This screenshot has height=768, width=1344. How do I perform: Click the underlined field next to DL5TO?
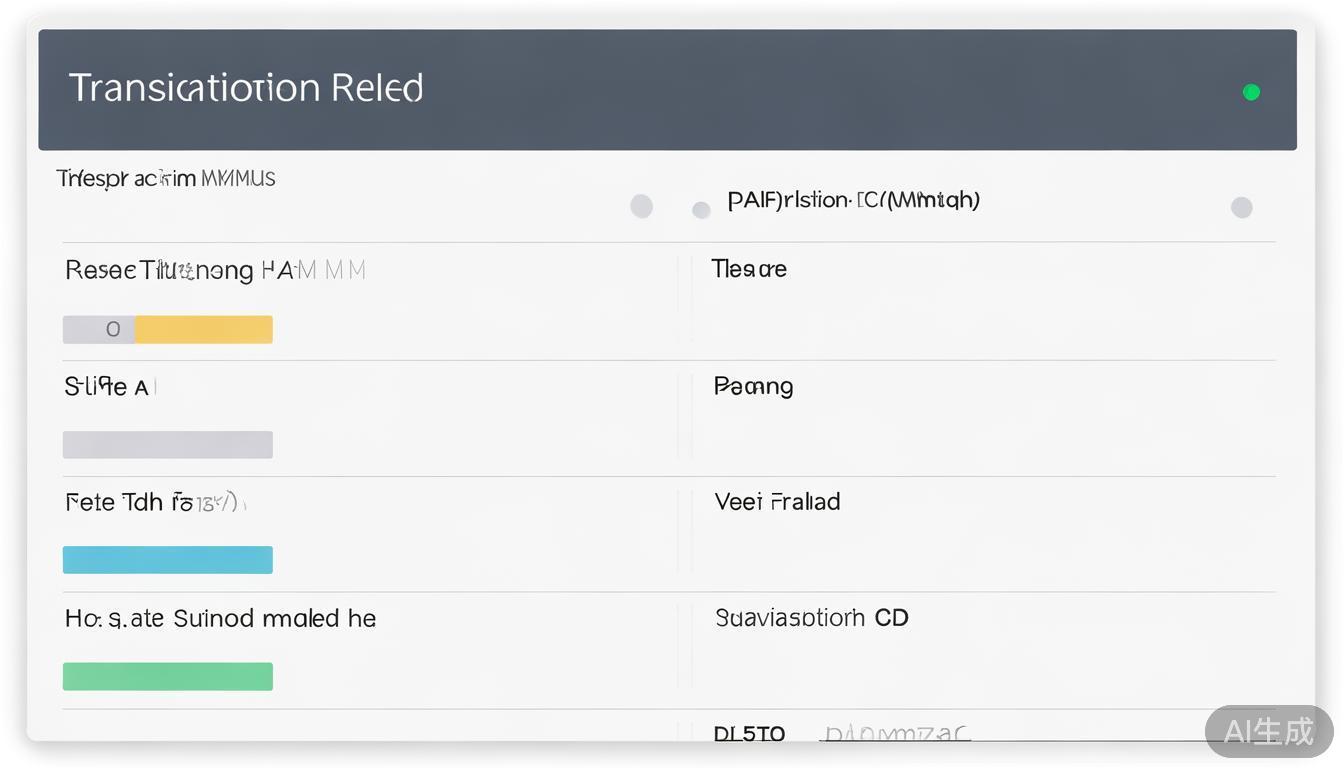click(x=894, y=734)
